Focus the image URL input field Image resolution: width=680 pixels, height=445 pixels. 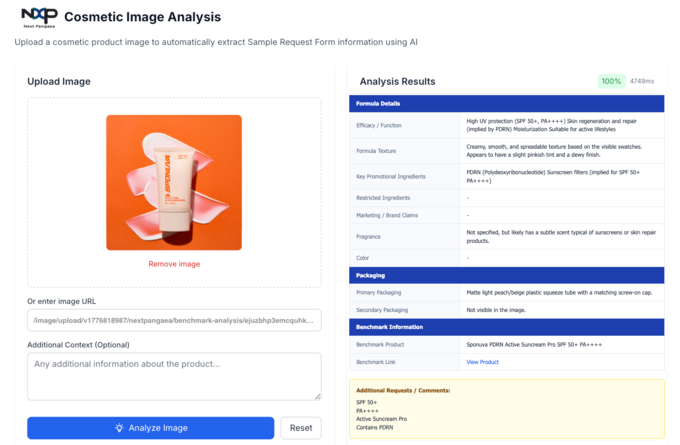click(x=174, y=320)
